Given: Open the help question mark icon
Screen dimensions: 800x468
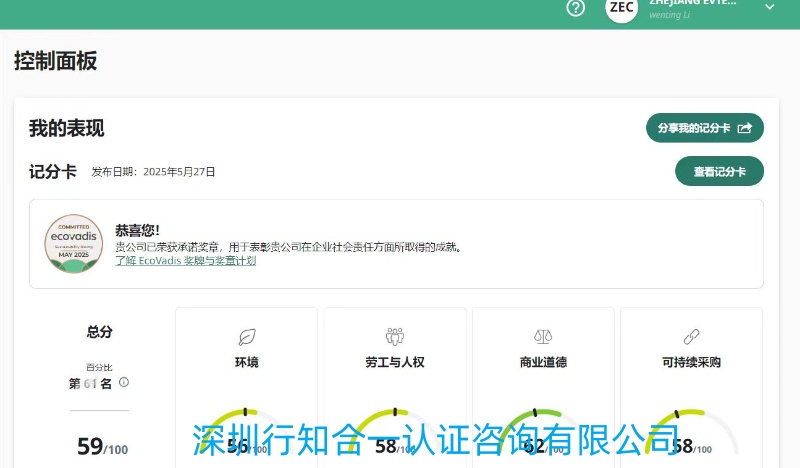Looking at the screenshot, I should coord(576,8).
